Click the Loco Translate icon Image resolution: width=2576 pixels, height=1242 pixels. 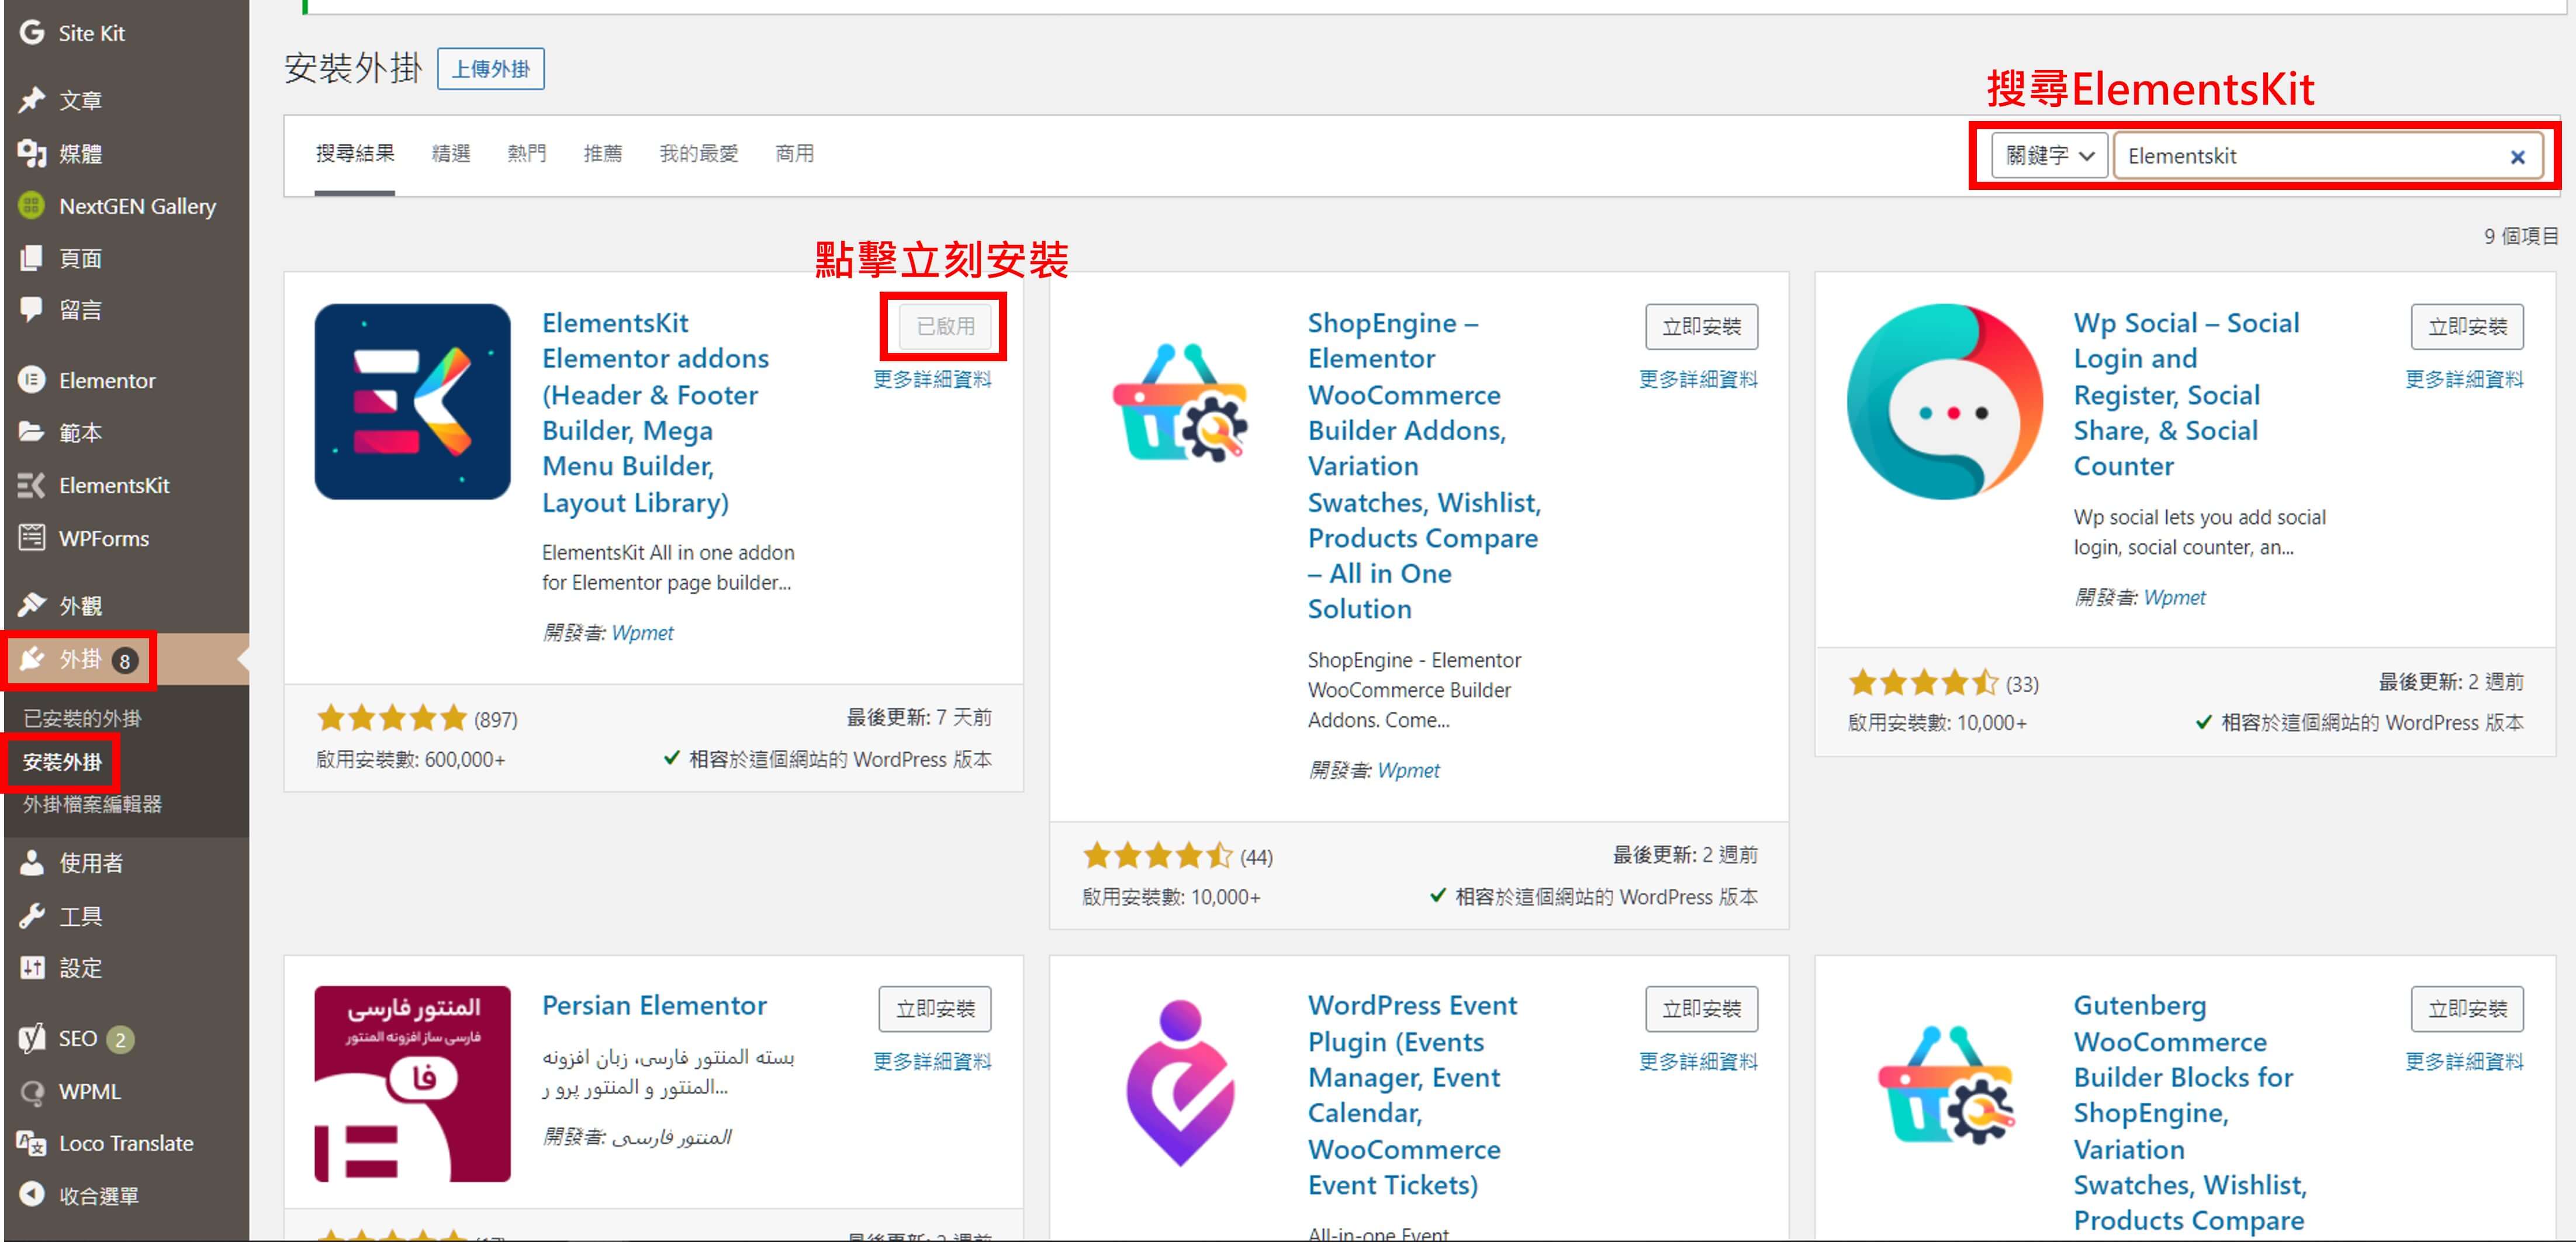coord(32,1143)
